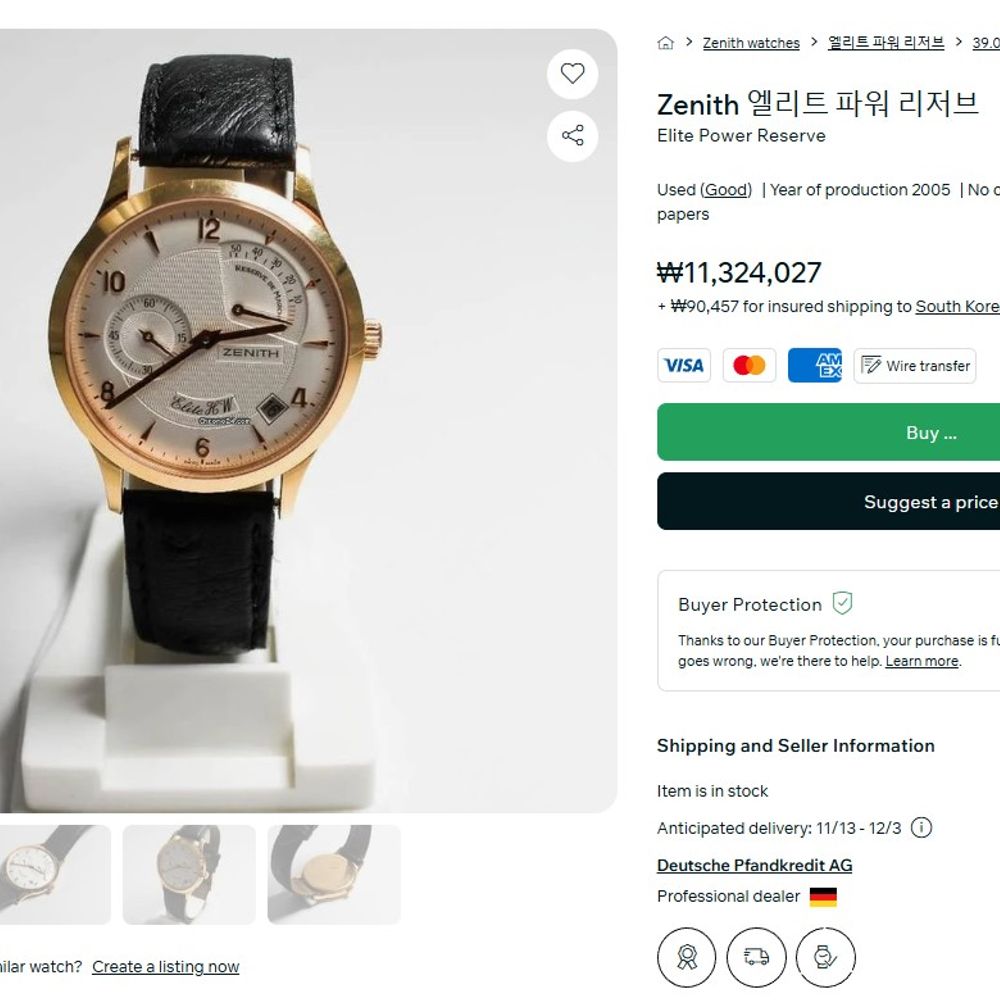Click Create a listing now link
This screenshot has width=1000, height=1000.
pos(166,967)
